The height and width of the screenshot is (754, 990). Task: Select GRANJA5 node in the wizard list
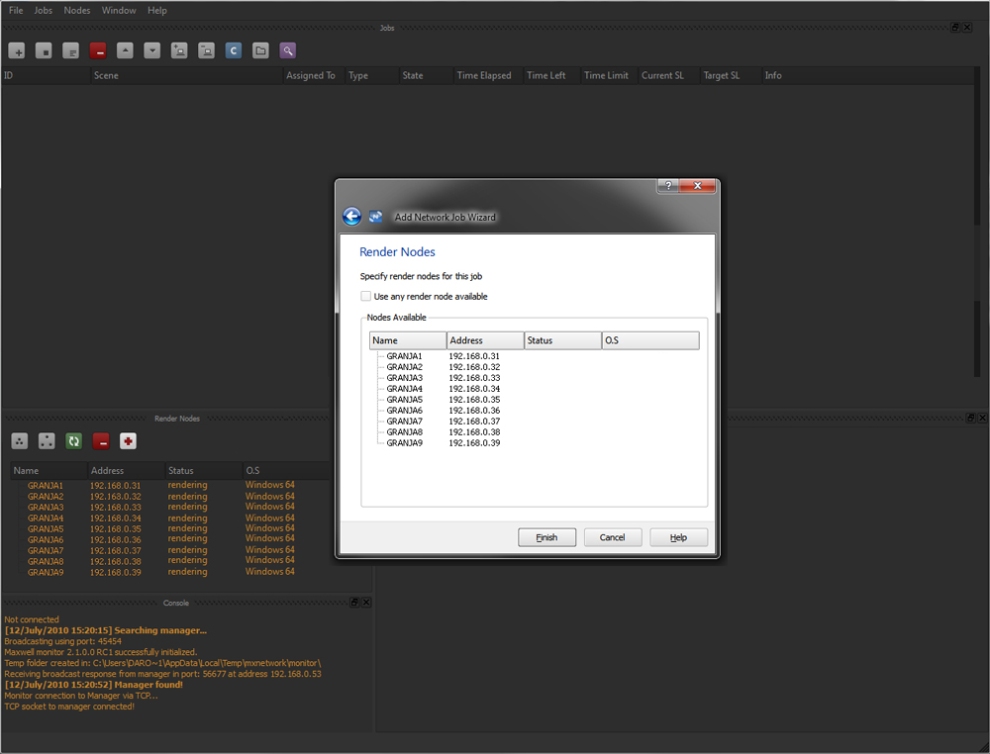[404, 399]
